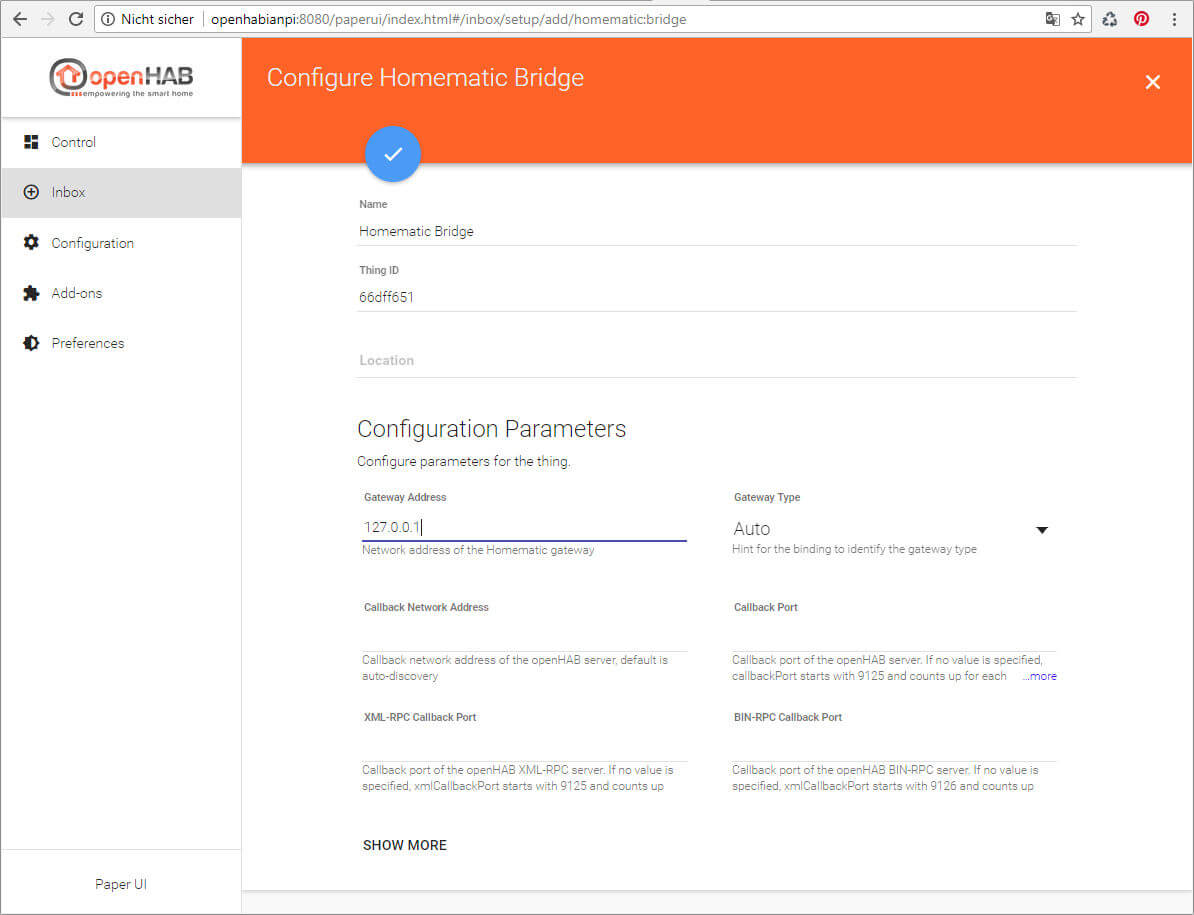
Task: Click text Network address of the Homematic gateway
Action: pos(478,550)
